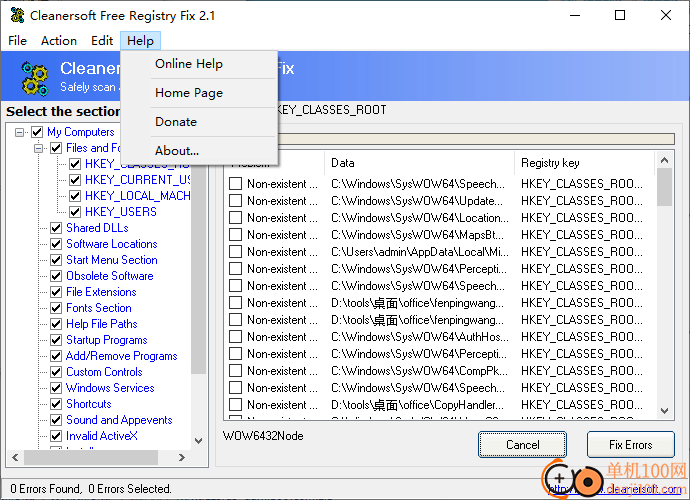Screen dimensions: 690x500
Task: Uncheck the HKEY_USERS checkbox
Action: (75, 212)
